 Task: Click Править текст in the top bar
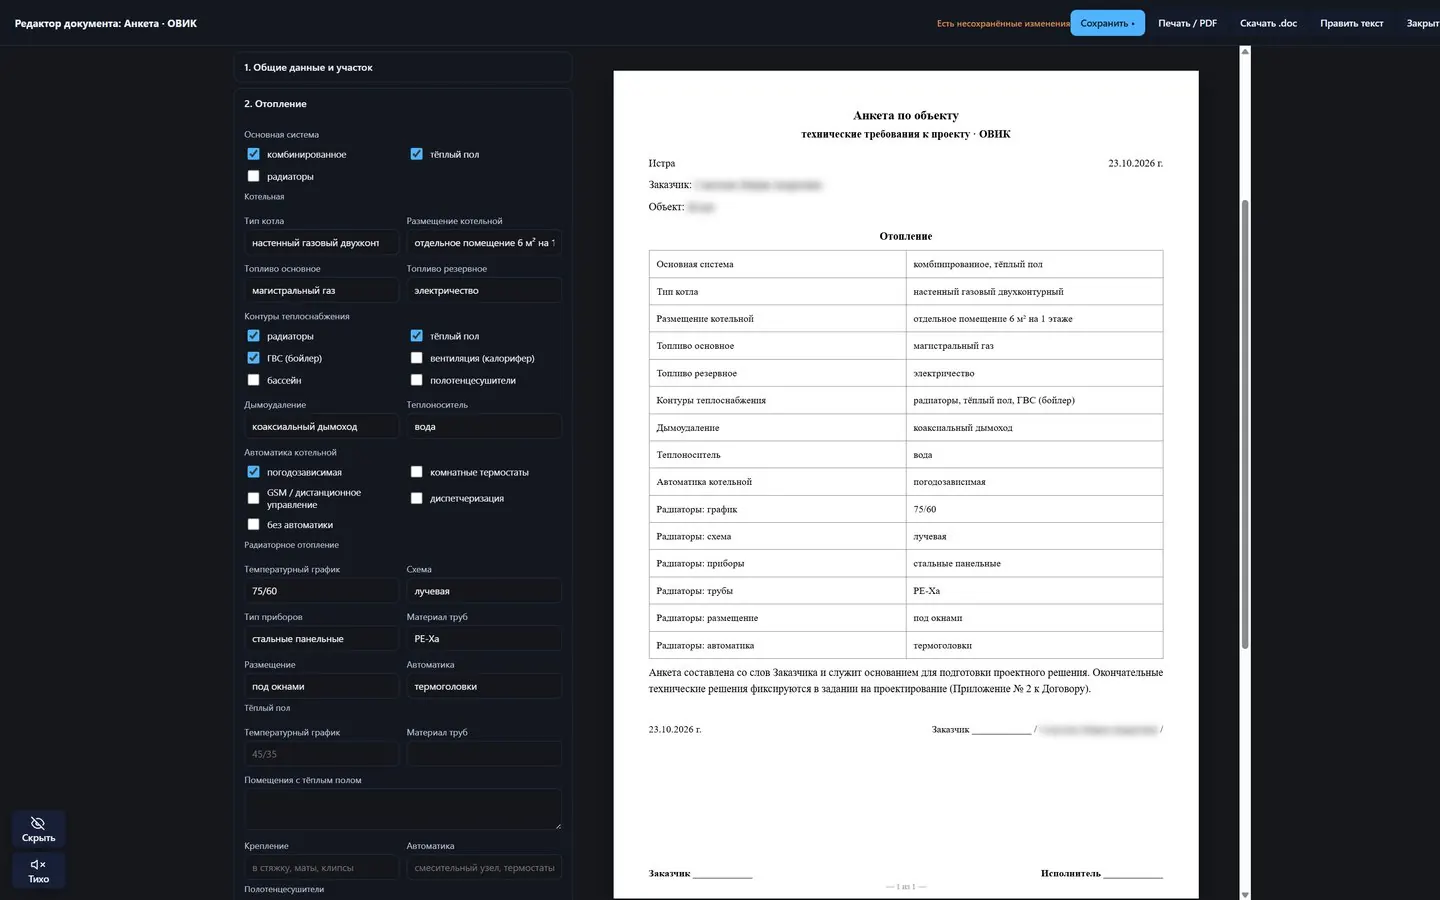(x=1351, y=23)
